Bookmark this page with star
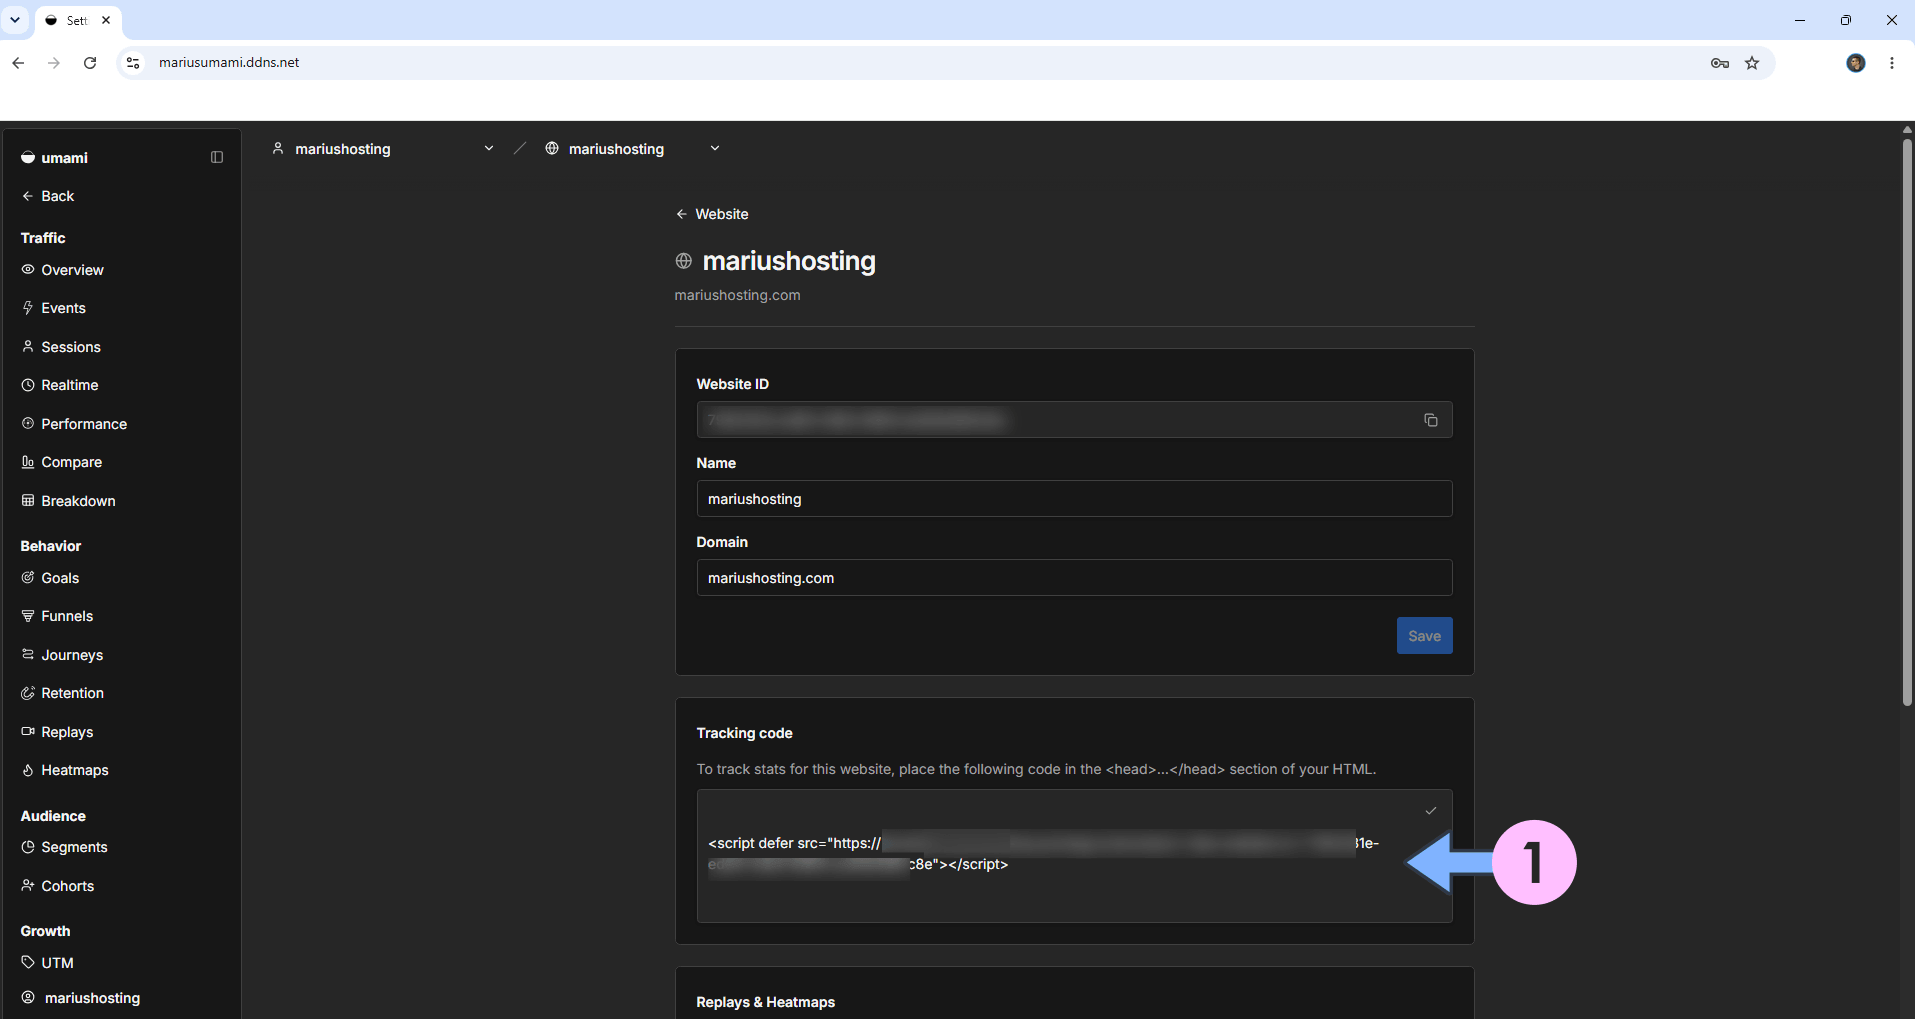The height and width of the screenshot is (1019, 1915). 1752,63
